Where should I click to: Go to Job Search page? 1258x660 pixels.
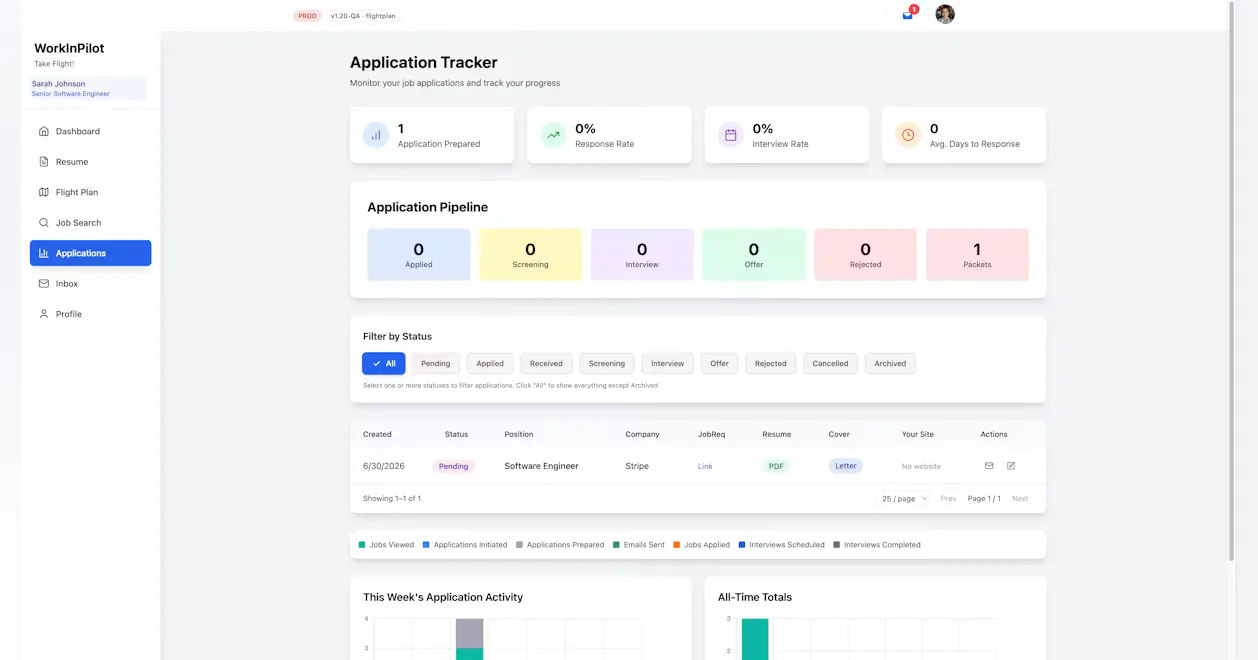tap(90, 223)
